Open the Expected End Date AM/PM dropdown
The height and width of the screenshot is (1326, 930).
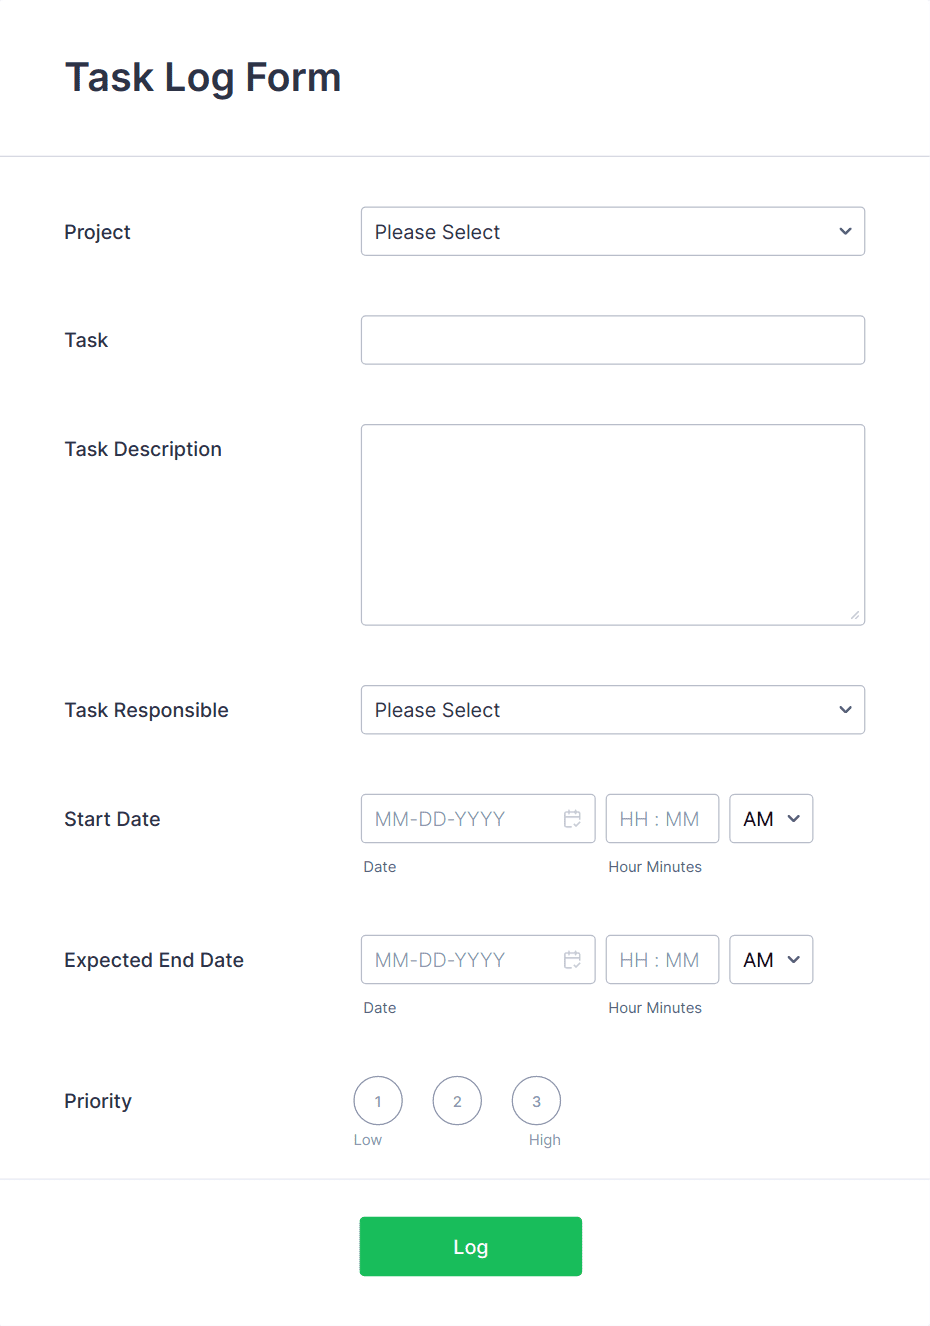pos(770,959)
